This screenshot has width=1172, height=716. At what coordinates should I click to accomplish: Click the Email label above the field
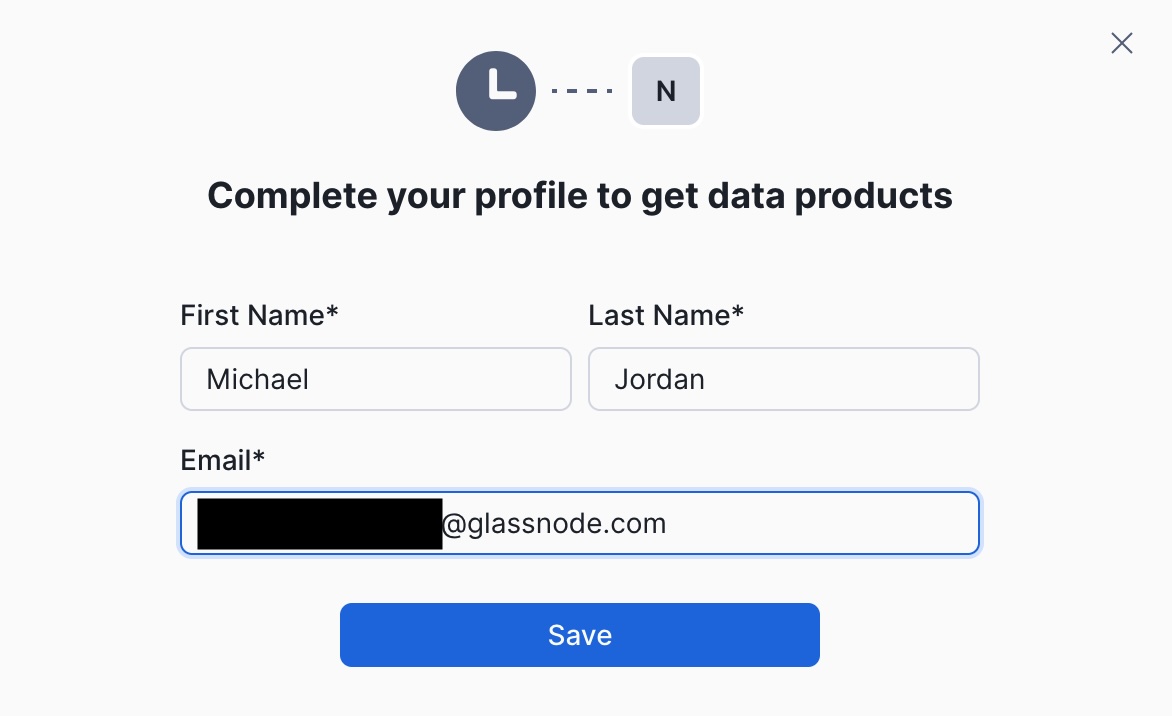222,460
